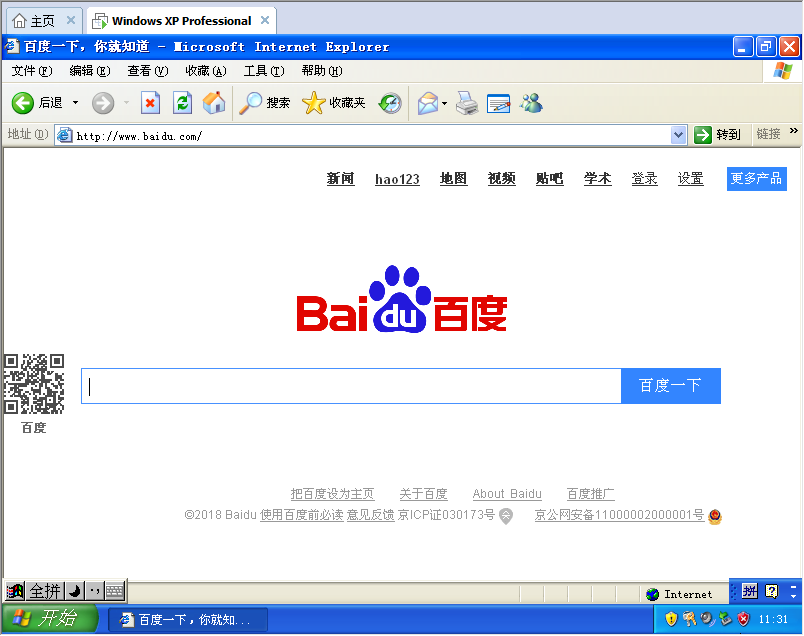
Task: Click the Print printer icon
Action: click(467, 103)
